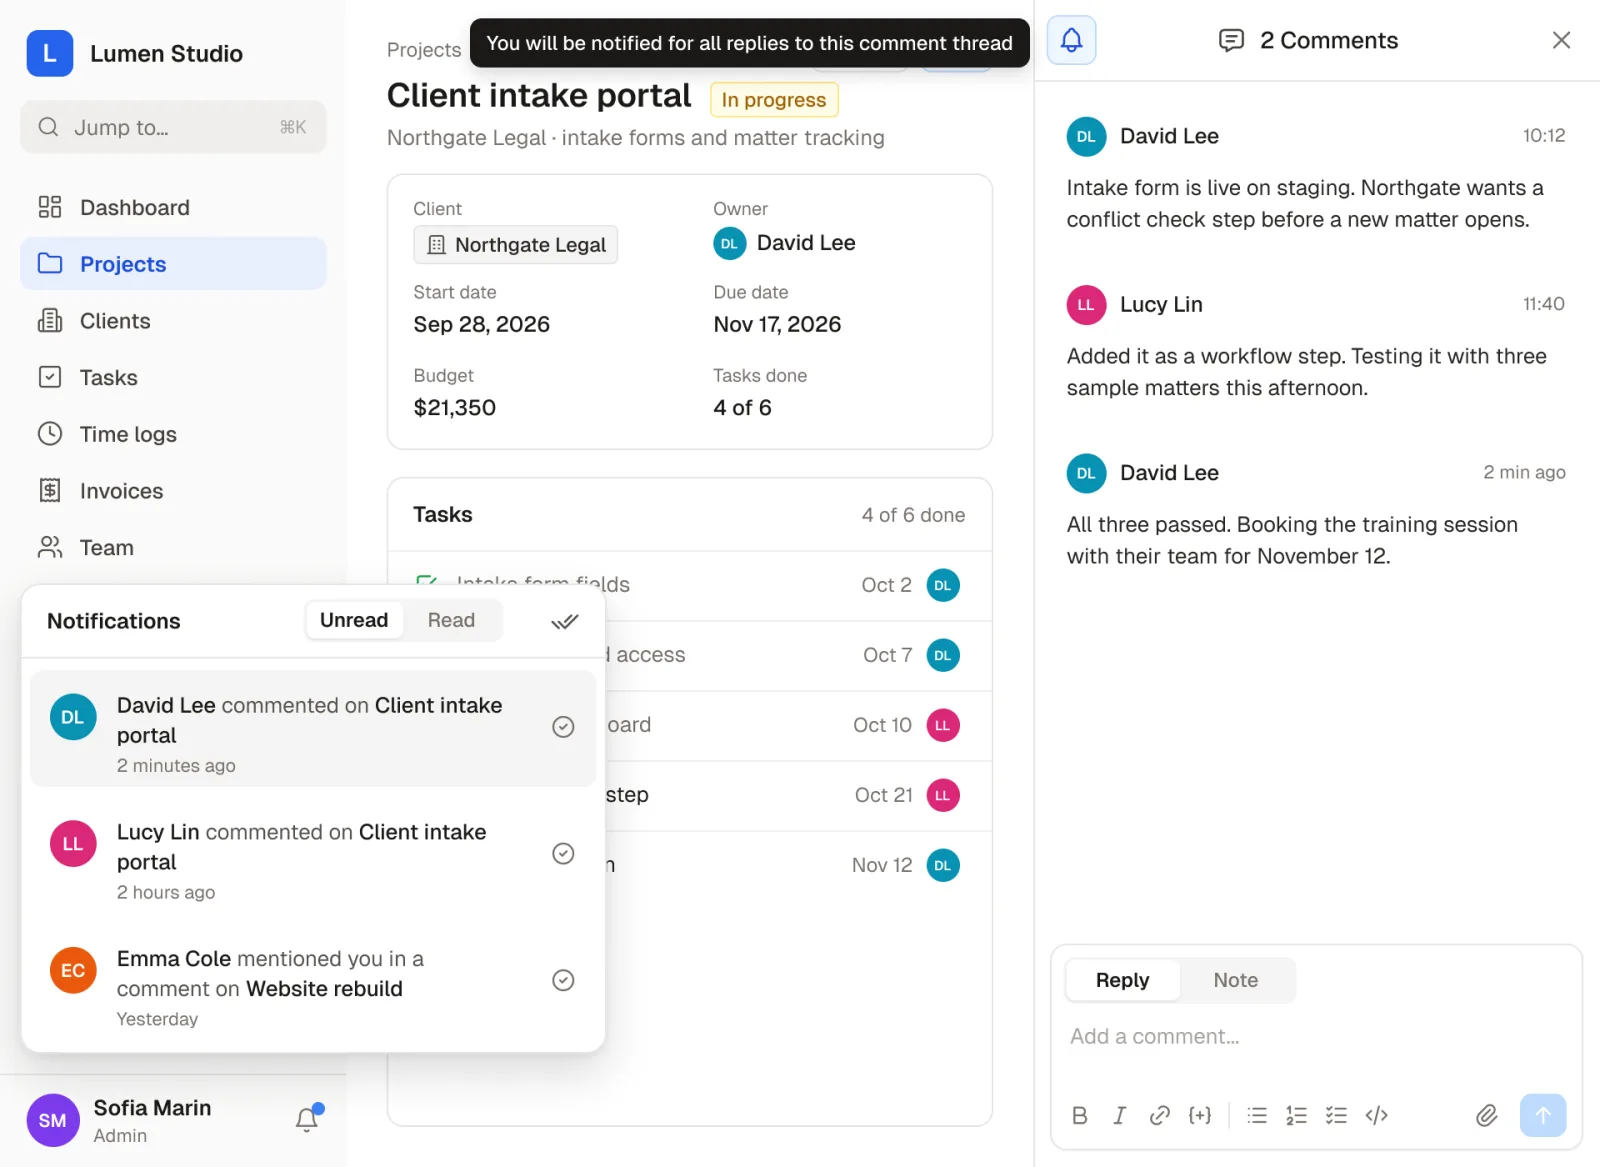Screen dimensions: 1600x1167
Task: Click the Lucy Lin avatar in comments
Action: (1086, 305)
